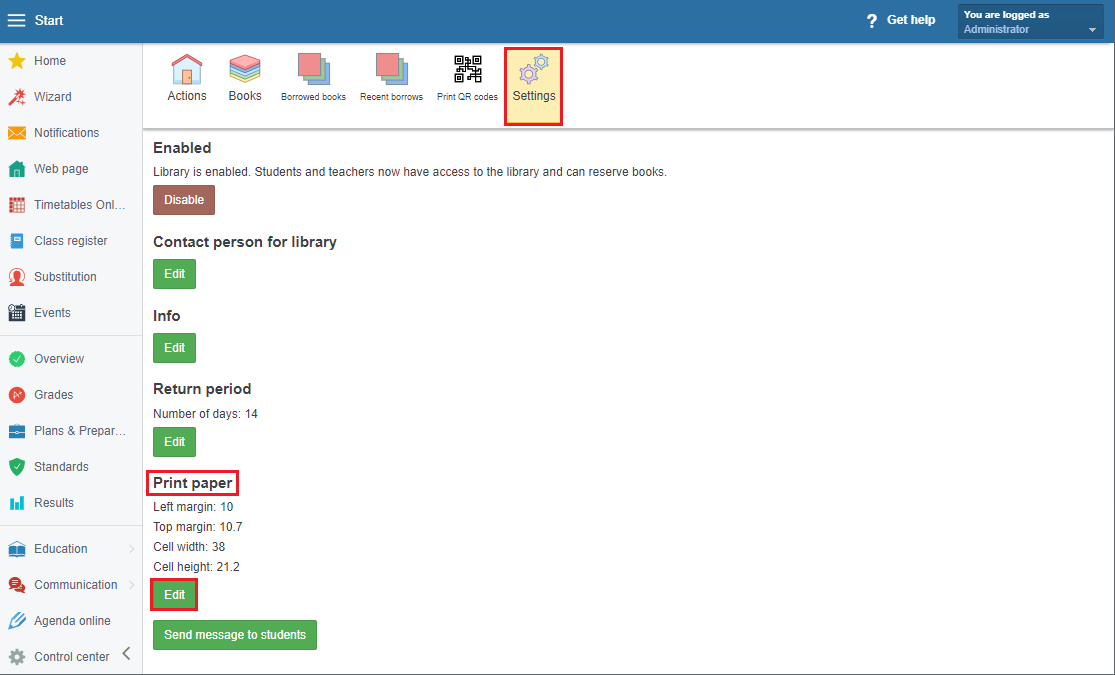Click the Start title text
This screenshot has width=1115, height=675.
coord(49,21)
